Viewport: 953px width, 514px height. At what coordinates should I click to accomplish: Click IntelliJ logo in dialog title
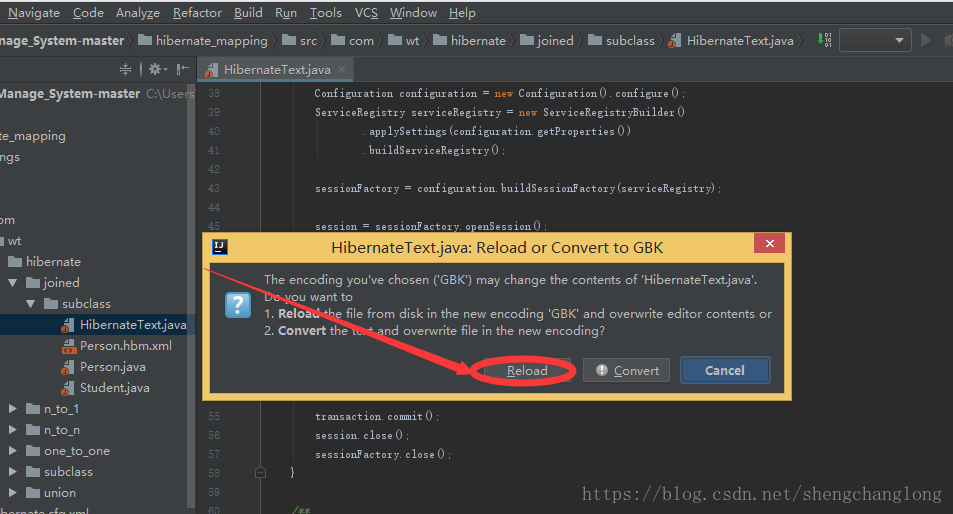(x=219, y=247)
